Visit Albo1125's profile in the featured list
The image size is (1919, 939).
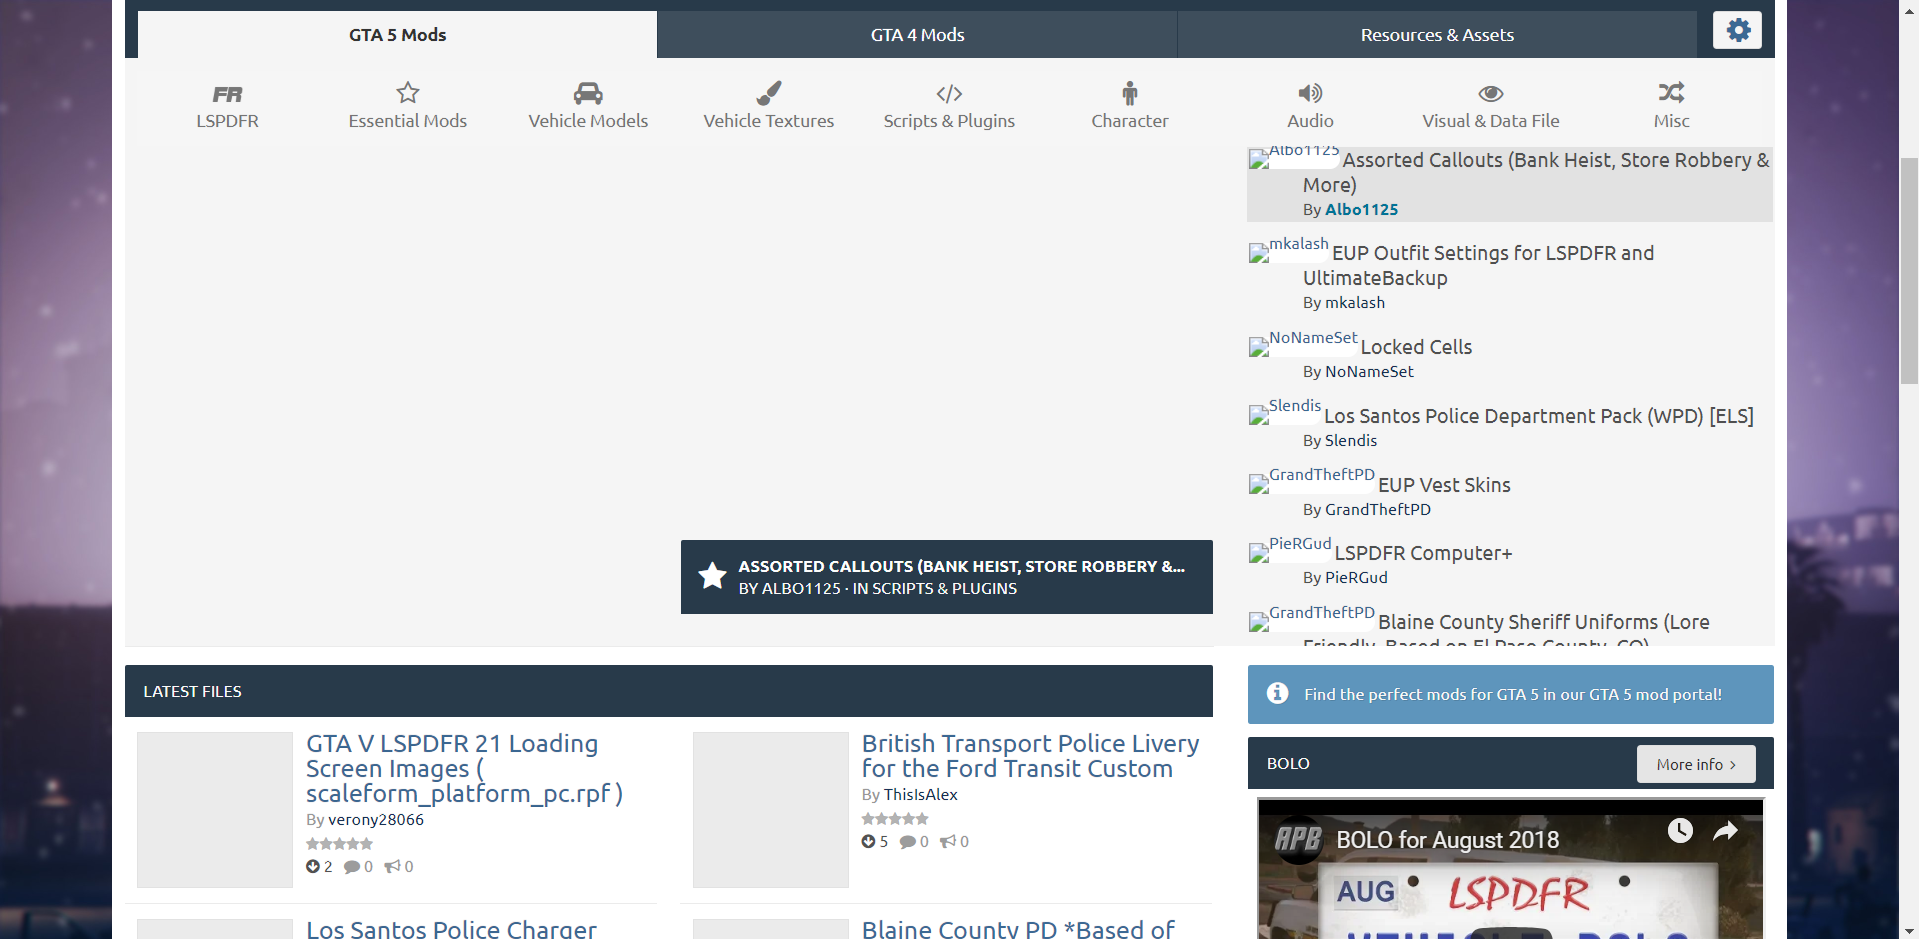click(1361, 210)
